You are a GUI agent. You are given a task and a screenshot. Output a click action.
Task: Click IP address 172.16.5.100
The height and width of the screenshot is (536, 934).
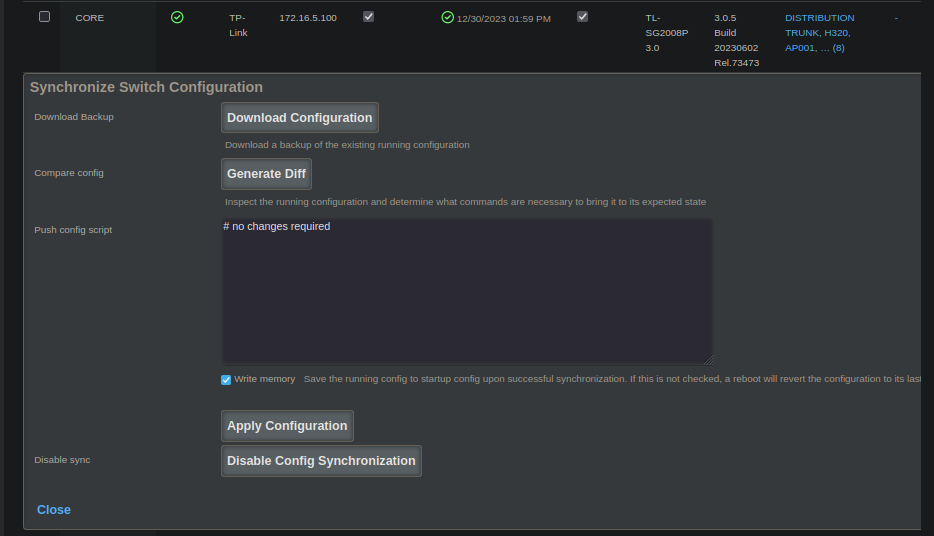pyautogui.click(x=308, y=18)
